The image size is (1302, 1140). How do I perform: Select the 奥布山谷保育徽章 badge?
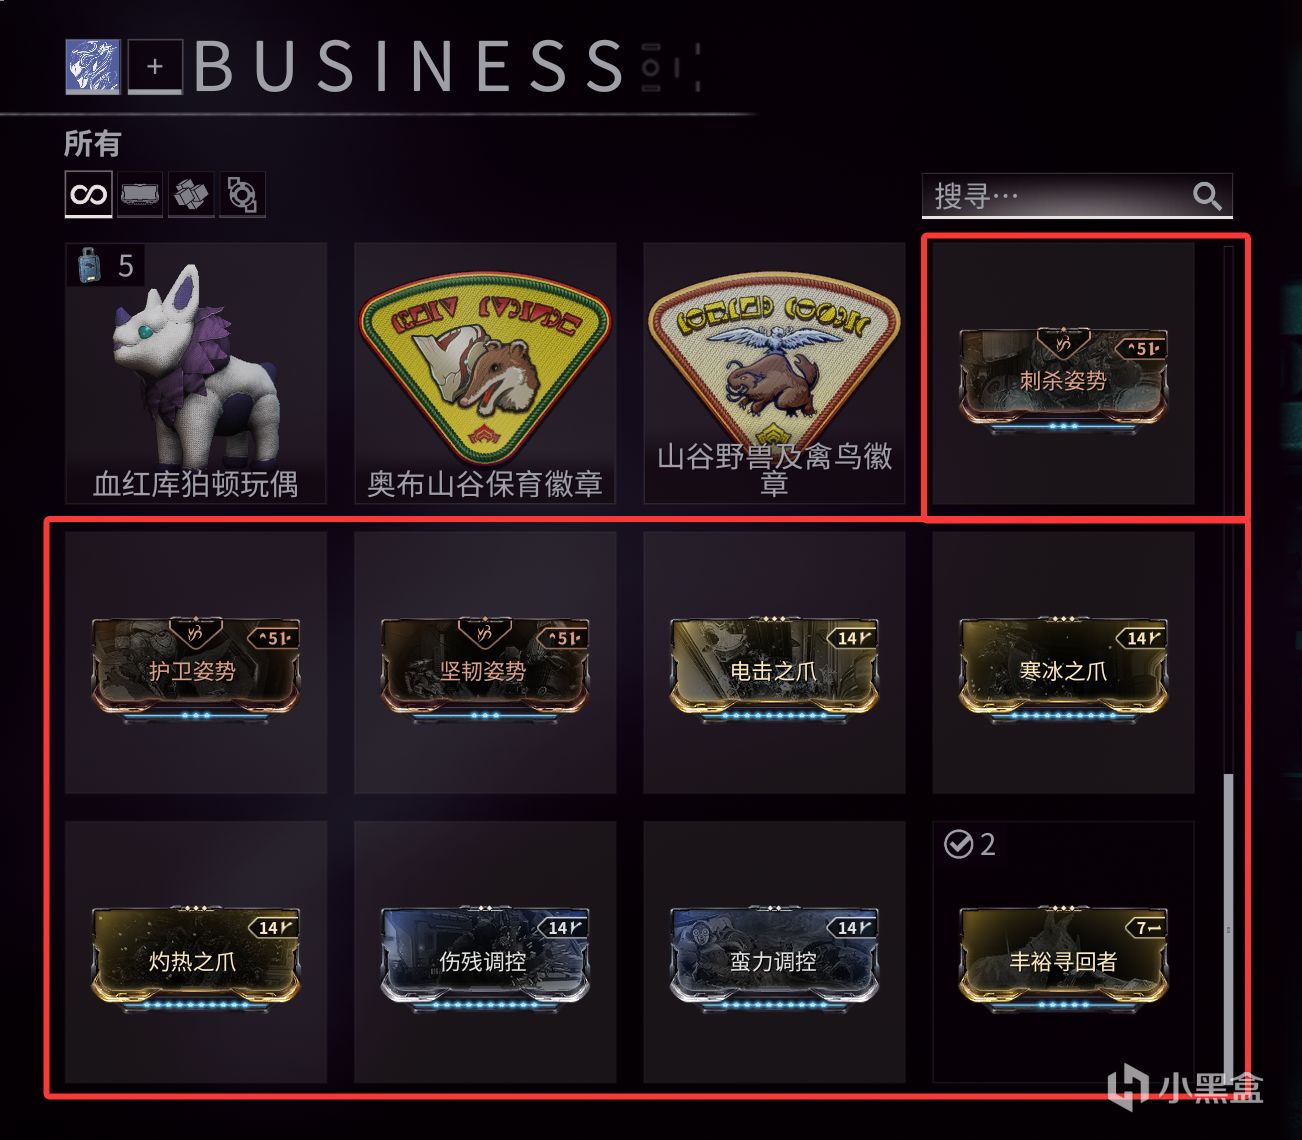click(x=485, y=373)
